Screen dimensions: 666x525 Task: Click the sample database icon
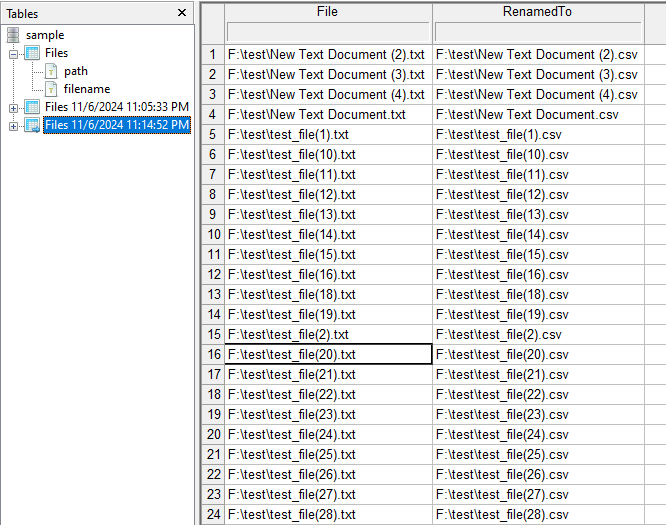pos(13,35)
